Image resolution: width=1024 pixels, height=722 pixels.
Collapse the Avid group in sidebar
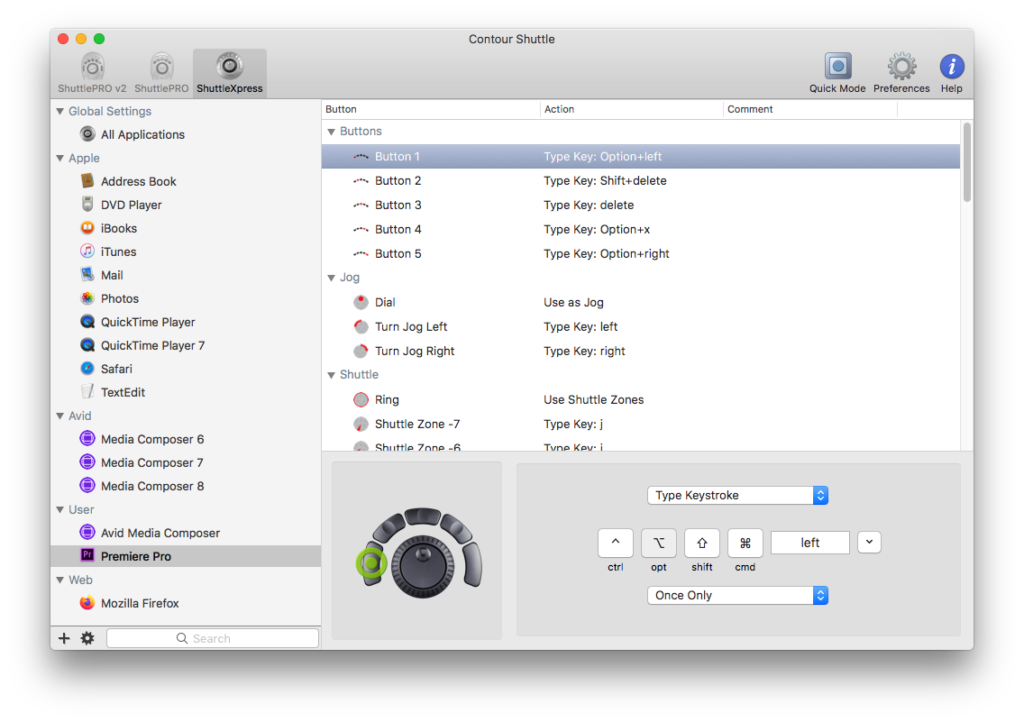click(60, 416)
